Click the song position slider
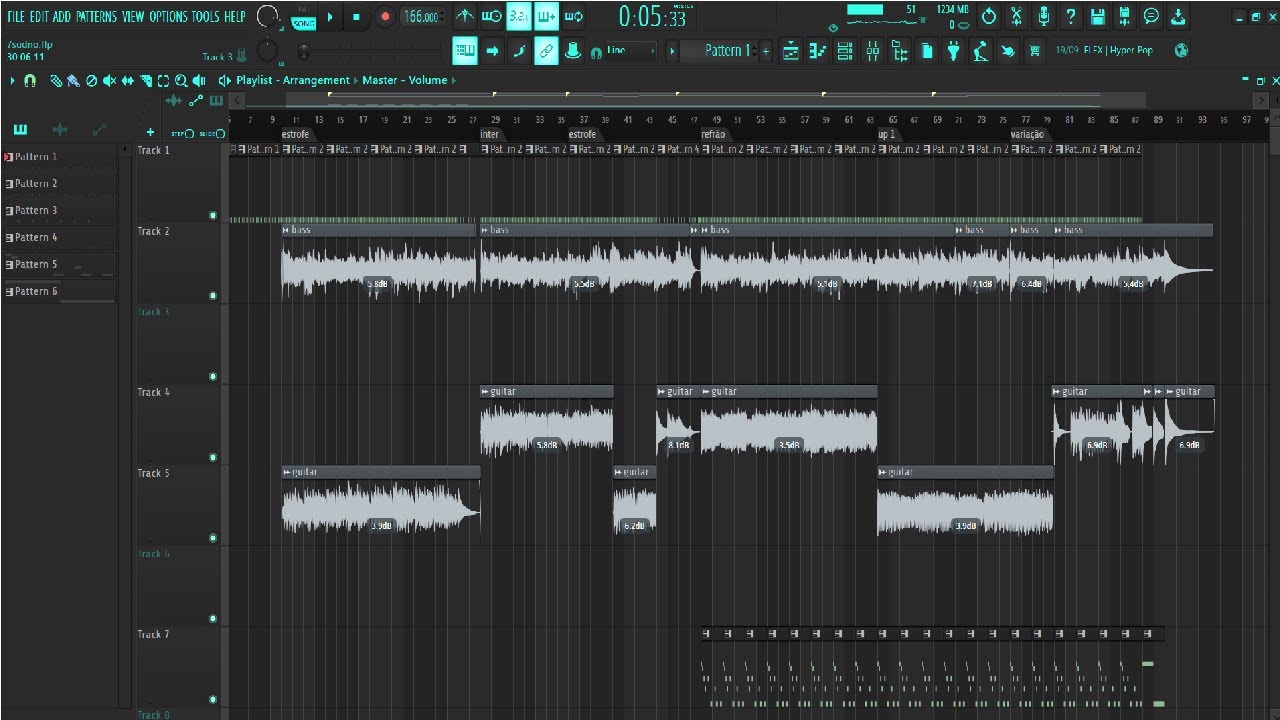 click(370, 51)
